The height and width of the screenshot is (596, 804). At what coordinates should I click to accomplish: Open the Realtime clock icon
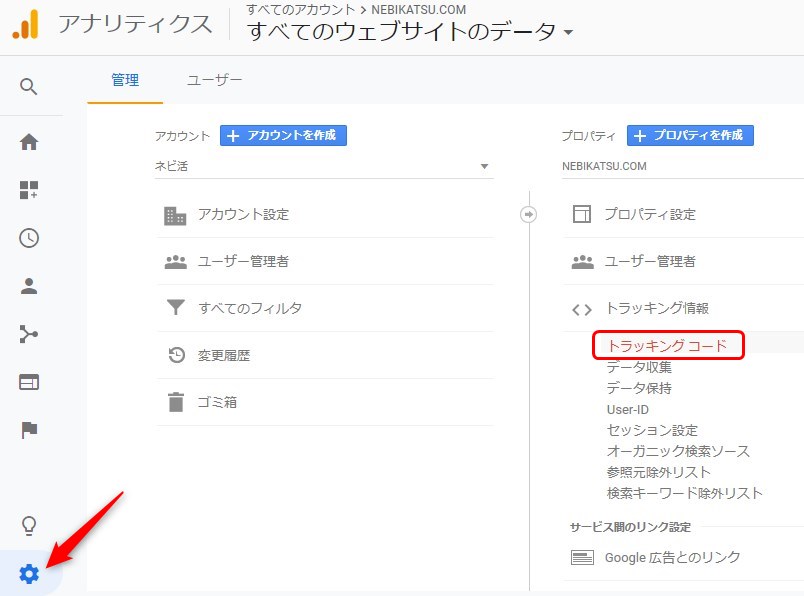pos(29,238)
